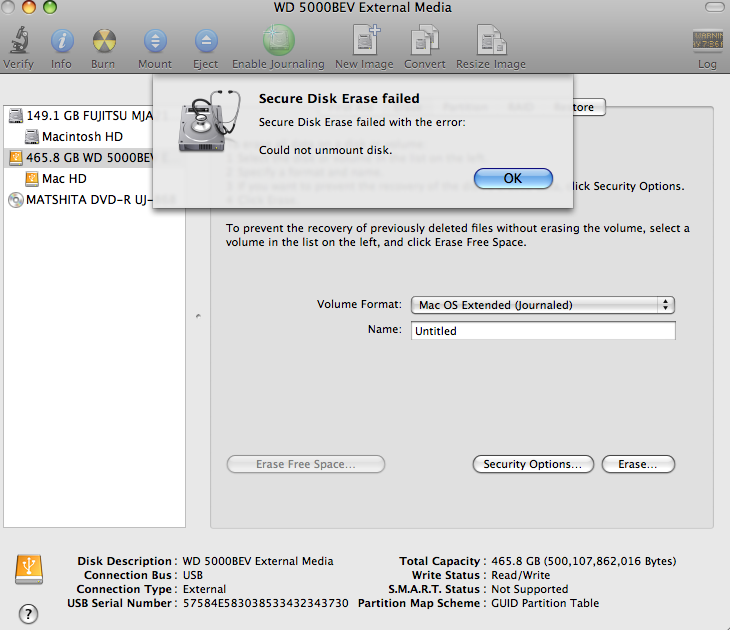Click the Burn toolbar icon
Screen dimensions: 730x630
103,41
